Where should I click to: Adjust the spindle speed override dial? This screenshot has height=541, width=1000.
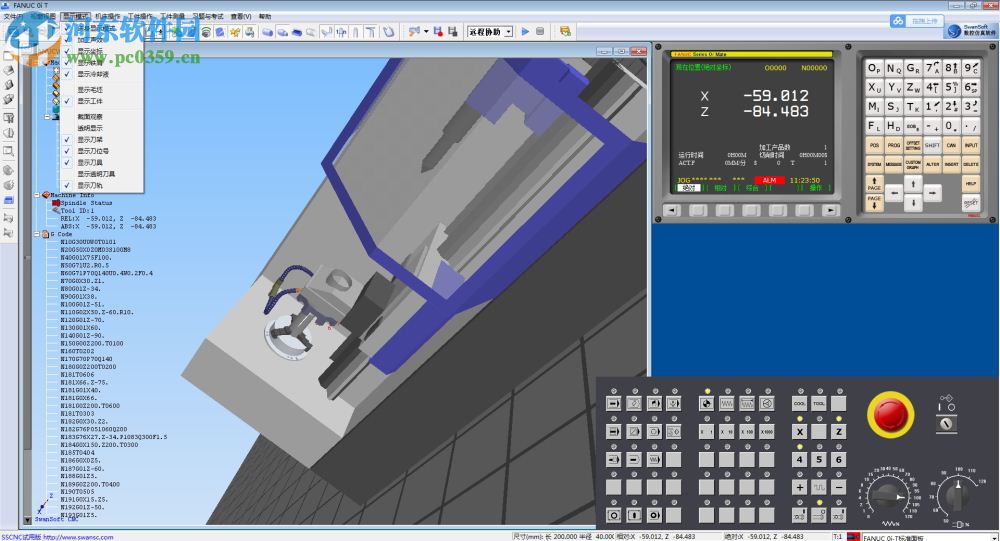pos(956,494)
